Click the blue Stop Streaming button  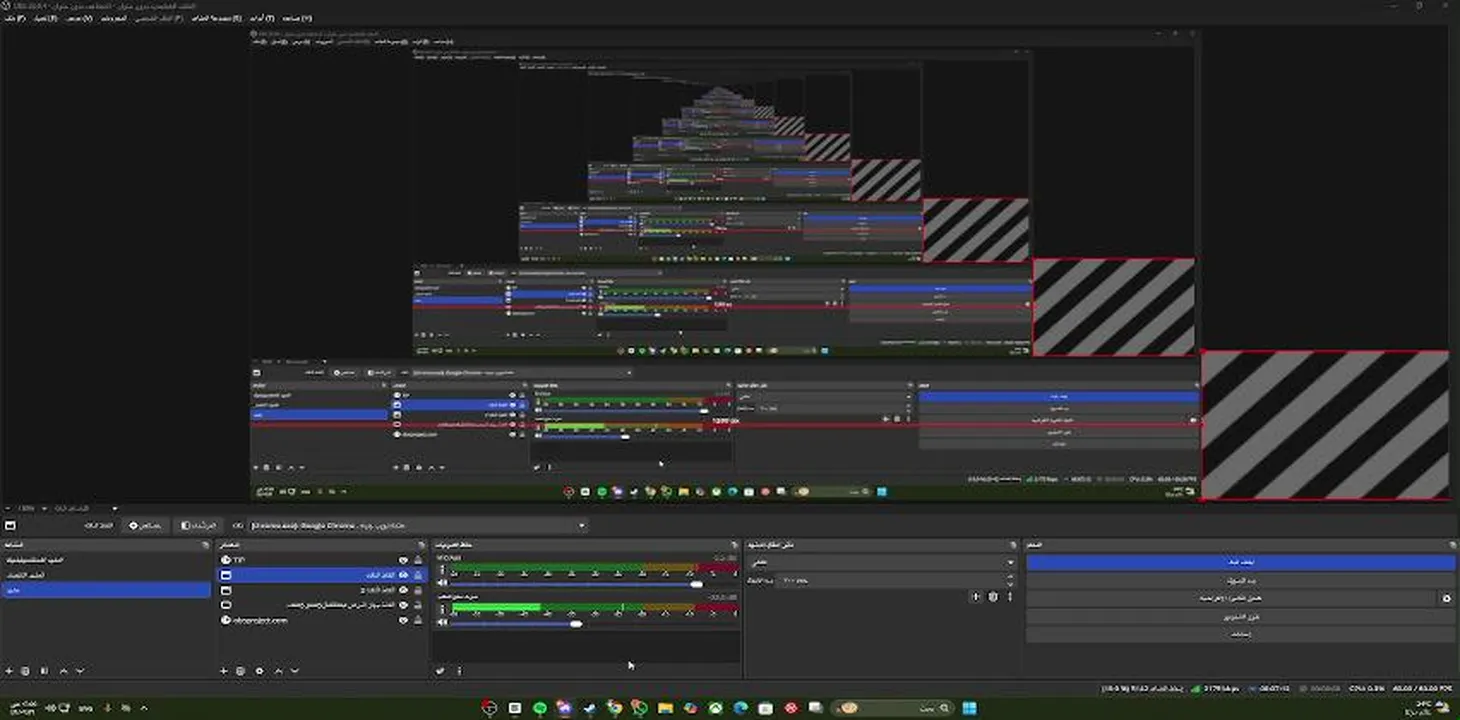[1240, 563]
